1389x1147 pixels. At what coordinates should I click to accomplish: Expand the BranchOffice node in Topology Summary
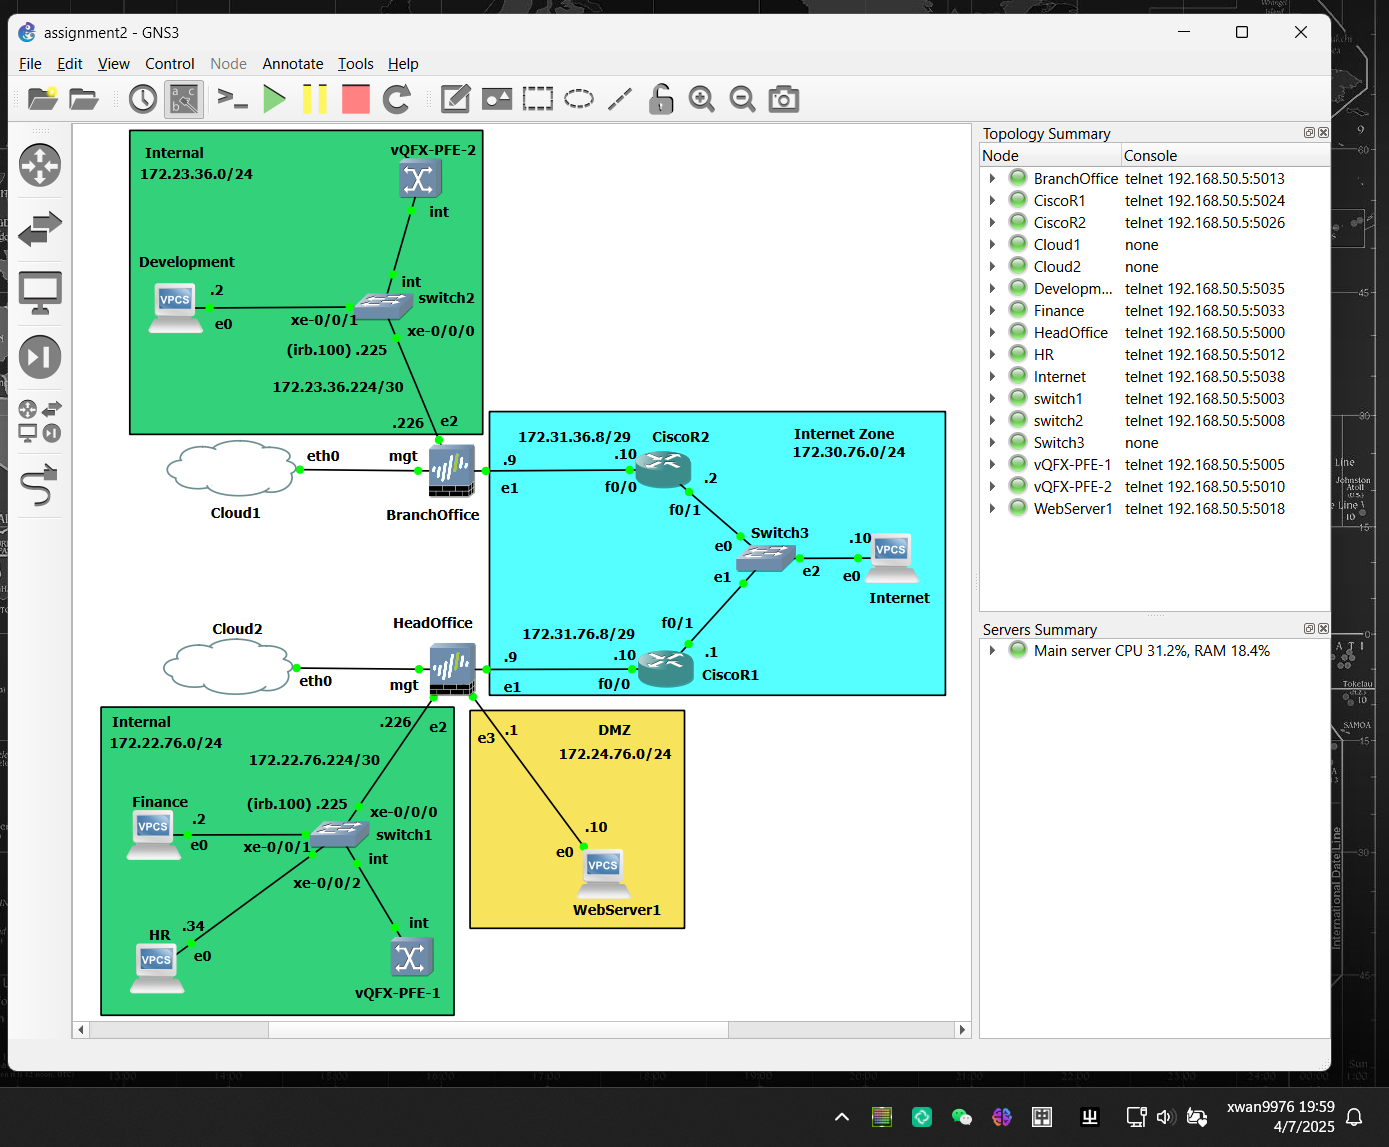pyautogui.click(x=992, y=179)
